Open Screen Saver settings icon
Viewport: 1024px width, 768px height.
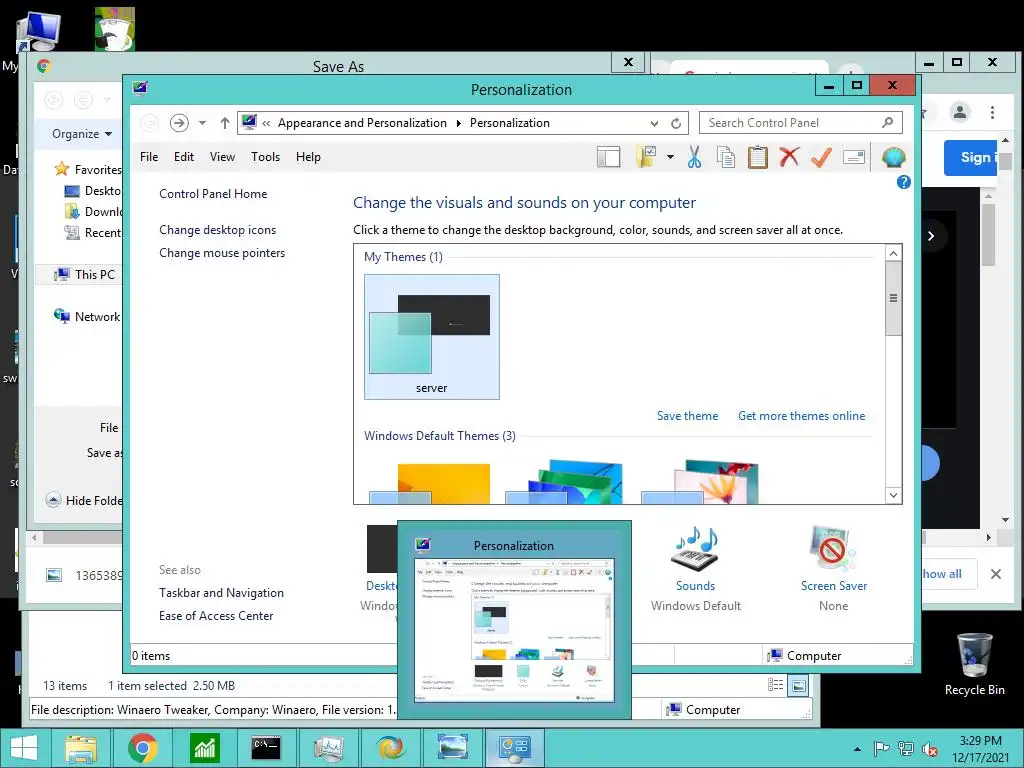[x=833, y=549]
